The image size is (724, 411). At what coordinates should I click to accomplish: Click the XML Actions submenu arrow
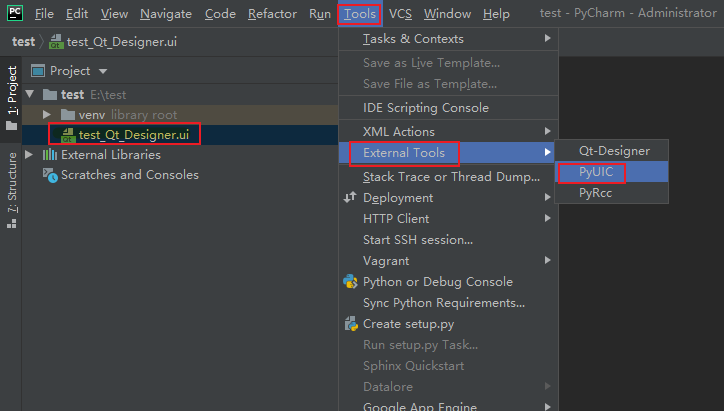547,131
